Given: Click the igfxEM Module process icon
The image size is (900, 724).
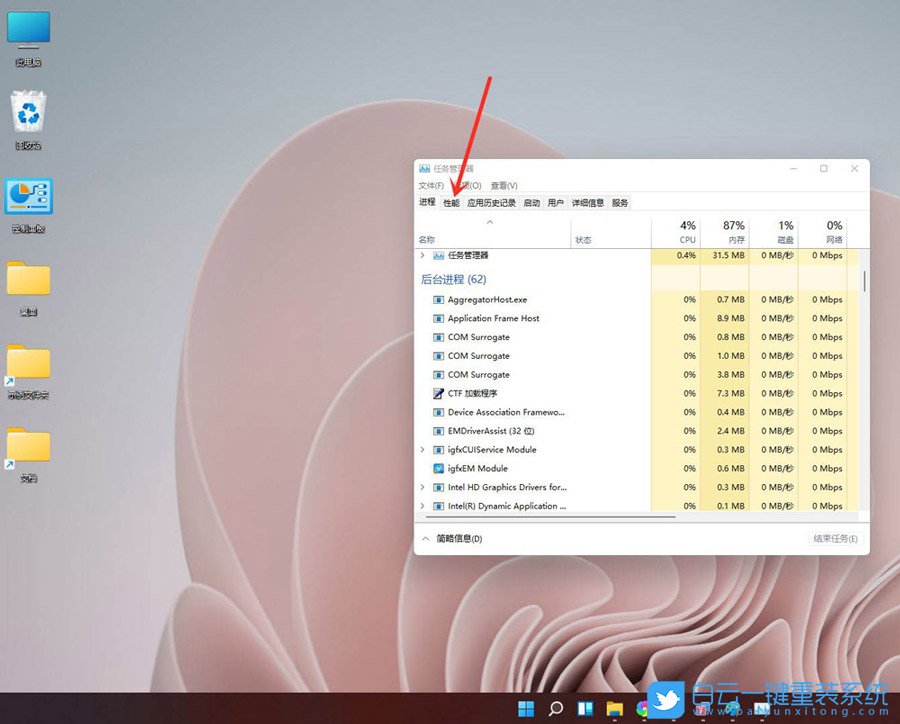Looking at the screenshot, I should pos(437,468).
